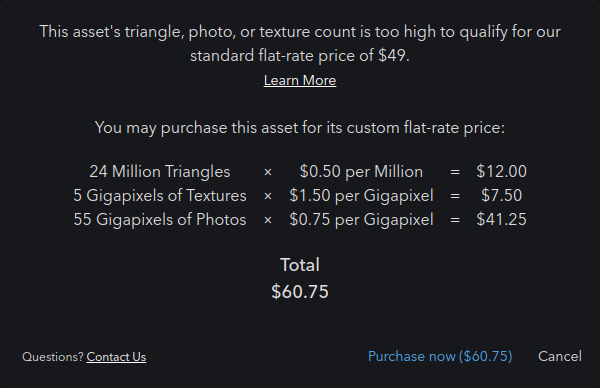
Task: Click the custom flat-rate price sentence
Action: [x=300, y=127]
